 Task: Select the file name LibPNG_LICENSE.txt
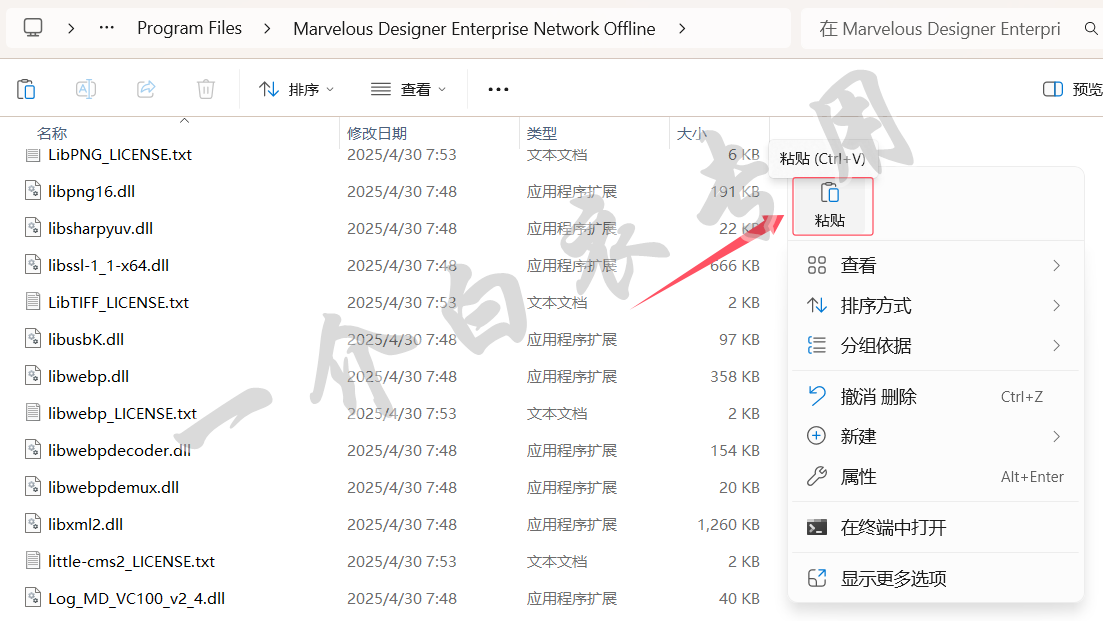[x=120, y=155]
